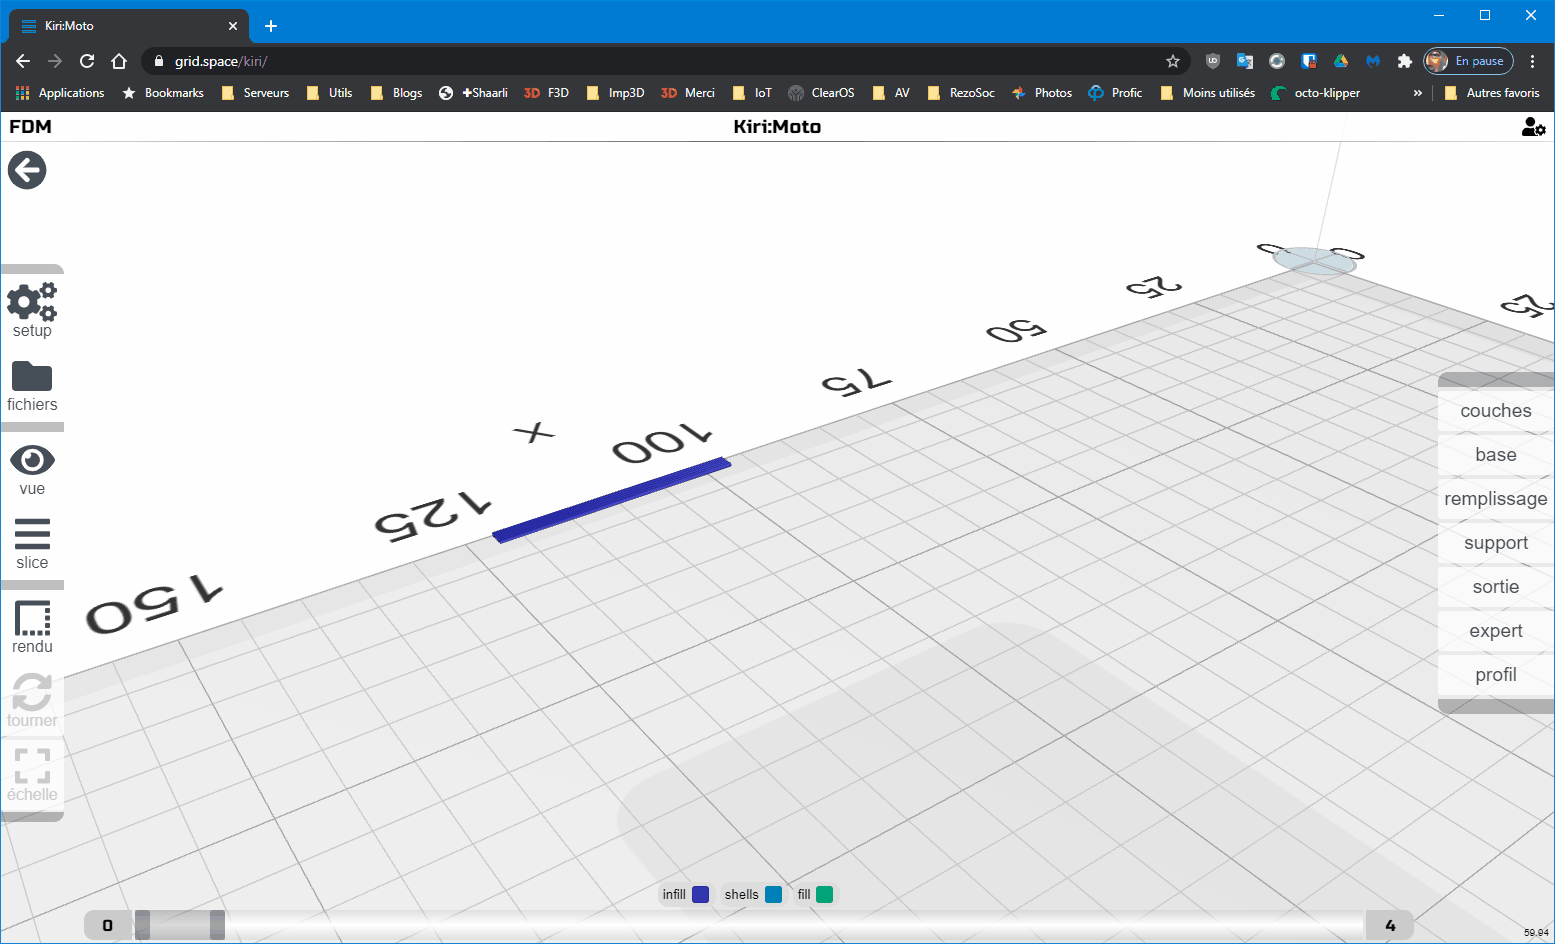Open the octo-klipper bookmark
The width and height of the screenshot is (1555, 944).
click(x=1315, y=93)
